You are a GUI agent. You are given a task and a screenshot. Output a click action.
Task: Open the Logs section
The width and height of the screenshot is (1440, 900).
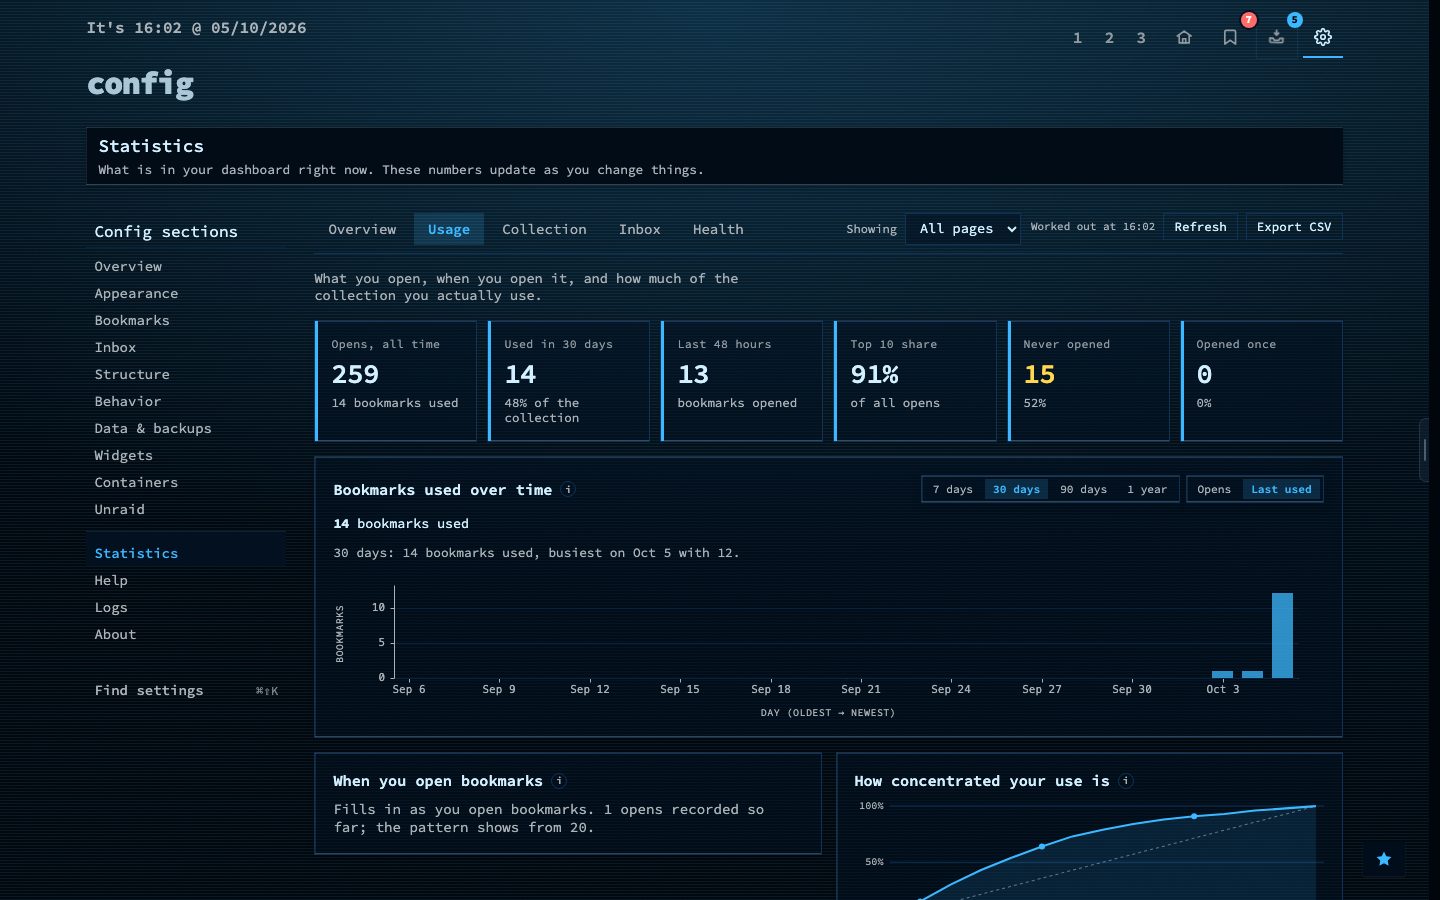point(186,607)
